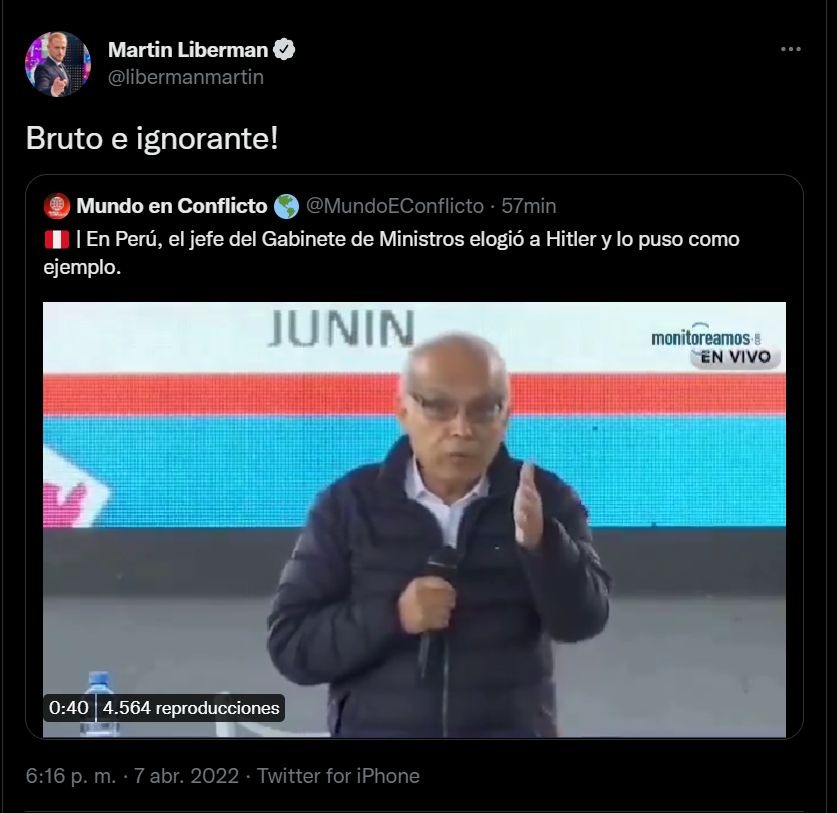
Task: Open the @MundoEConflicto handle
Action: (x=394, y=206)
